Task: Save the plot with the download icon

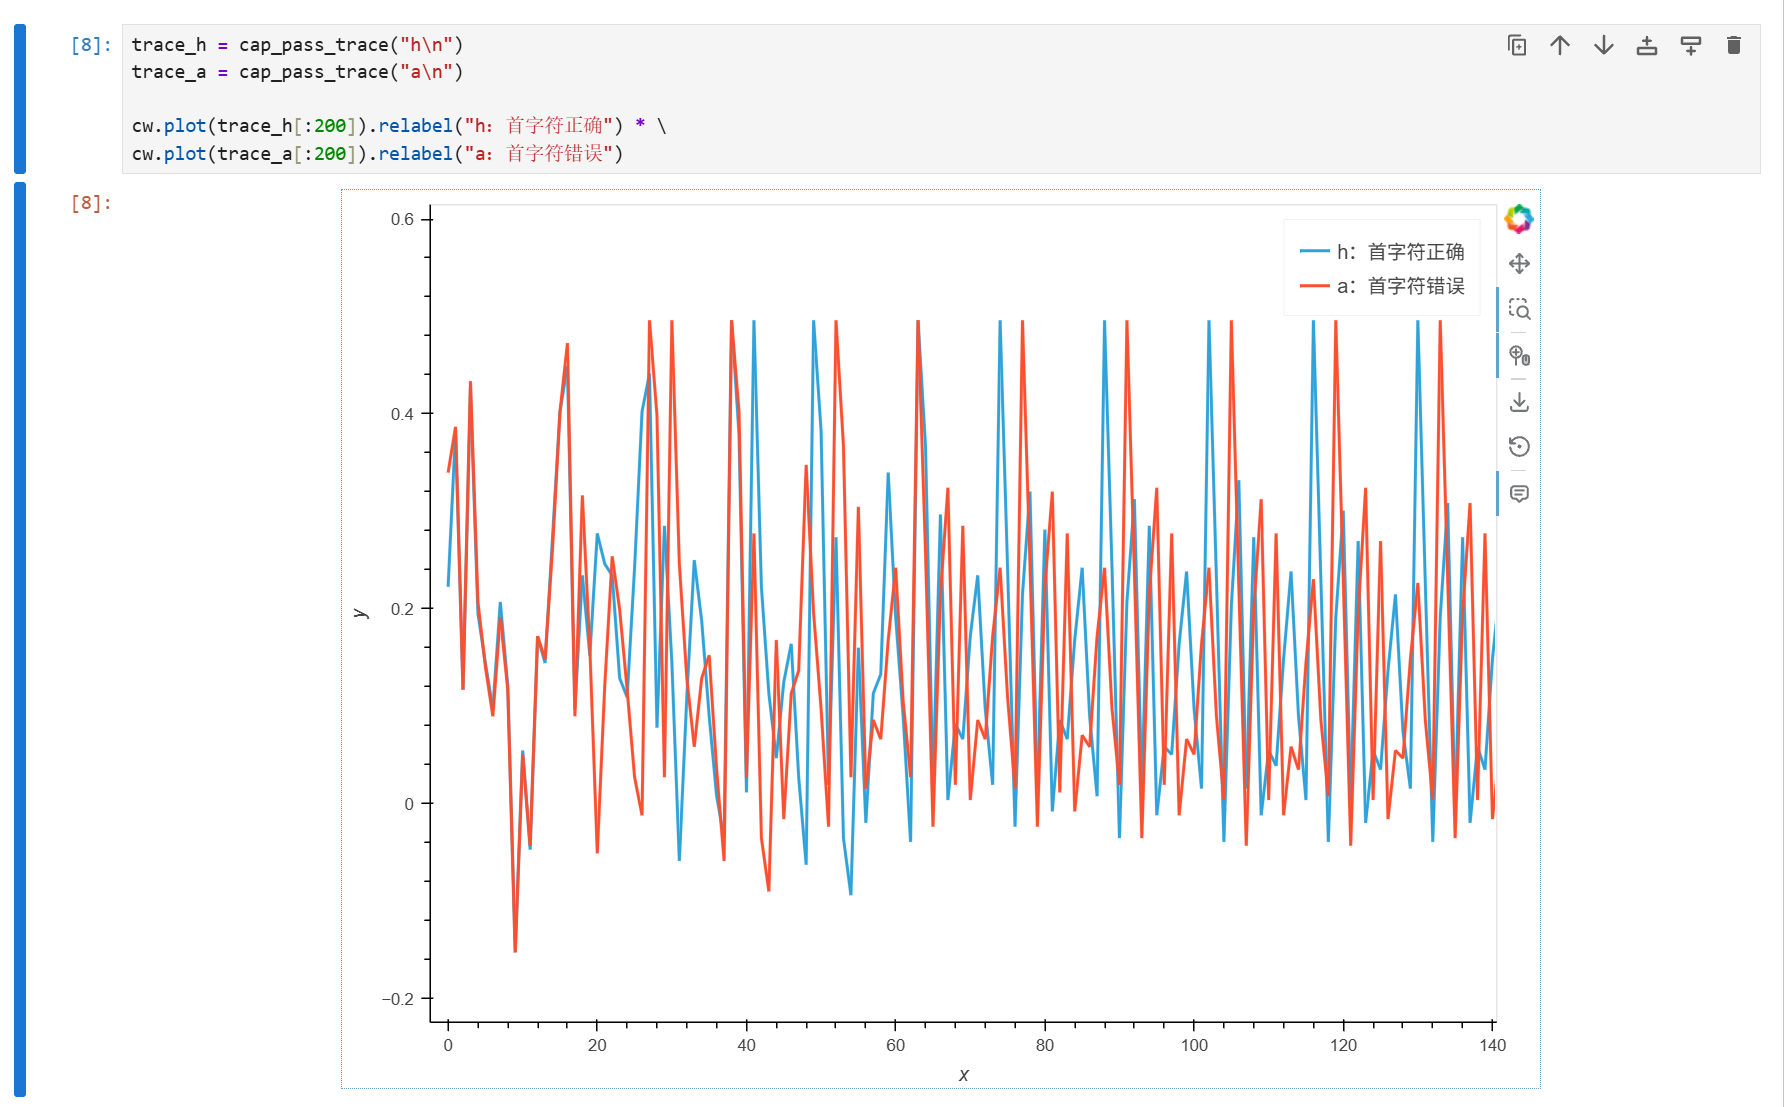Action: click(1519, 402)
